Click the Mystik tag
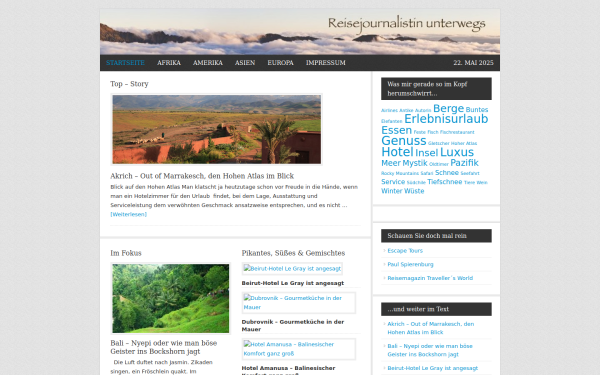600x375 pixels. click(x=415, y=163)
